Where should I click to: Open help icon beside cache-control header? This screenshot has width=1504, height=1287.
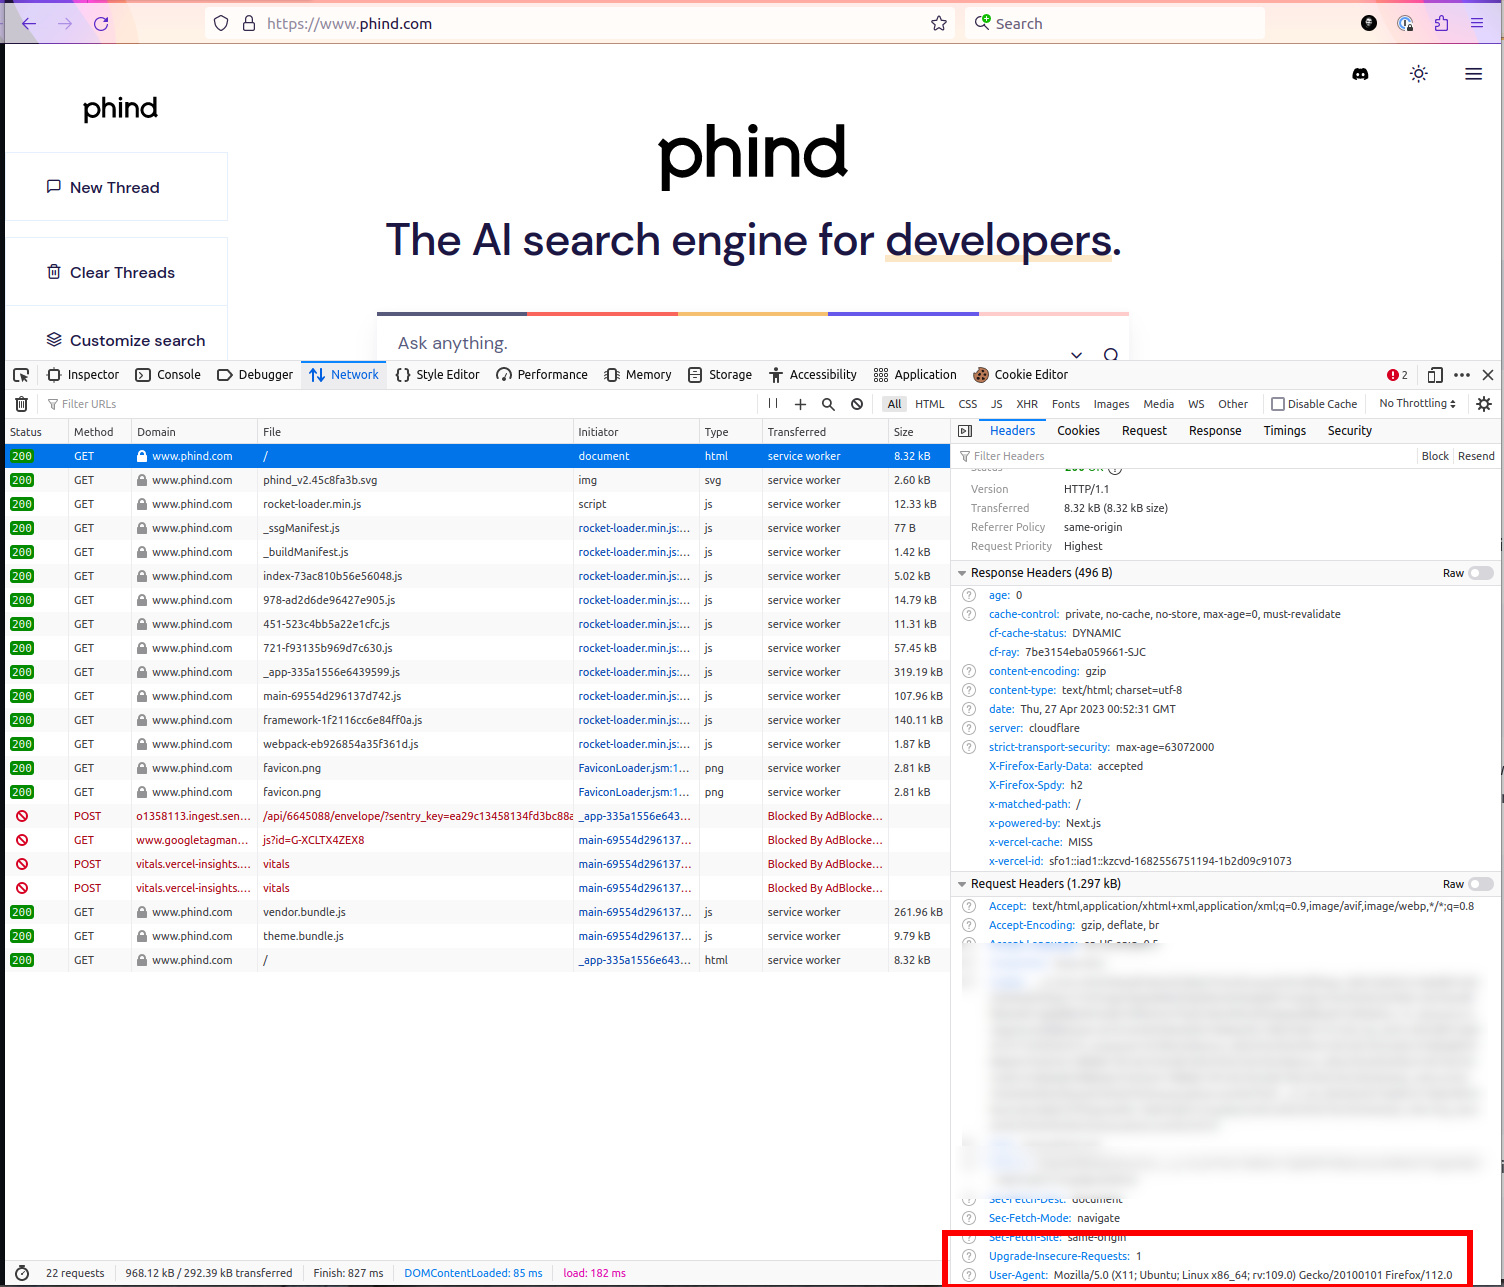pyautogui.click(x=969, y=614)
